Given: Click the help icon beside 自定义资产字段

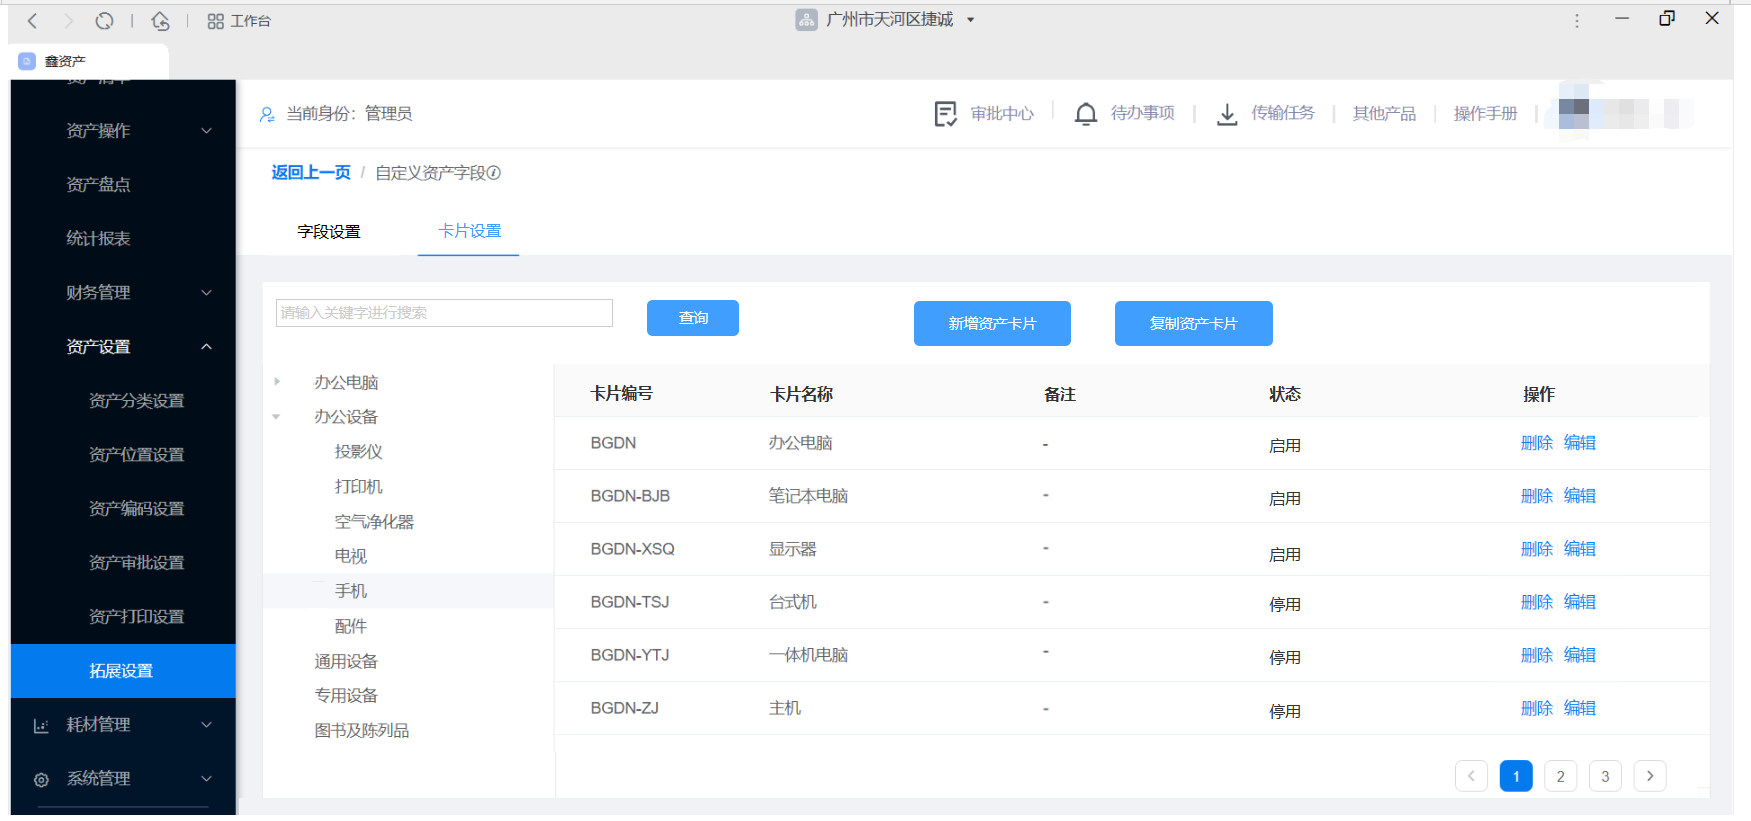Looking at the screenshot, I should click(494, 173).
